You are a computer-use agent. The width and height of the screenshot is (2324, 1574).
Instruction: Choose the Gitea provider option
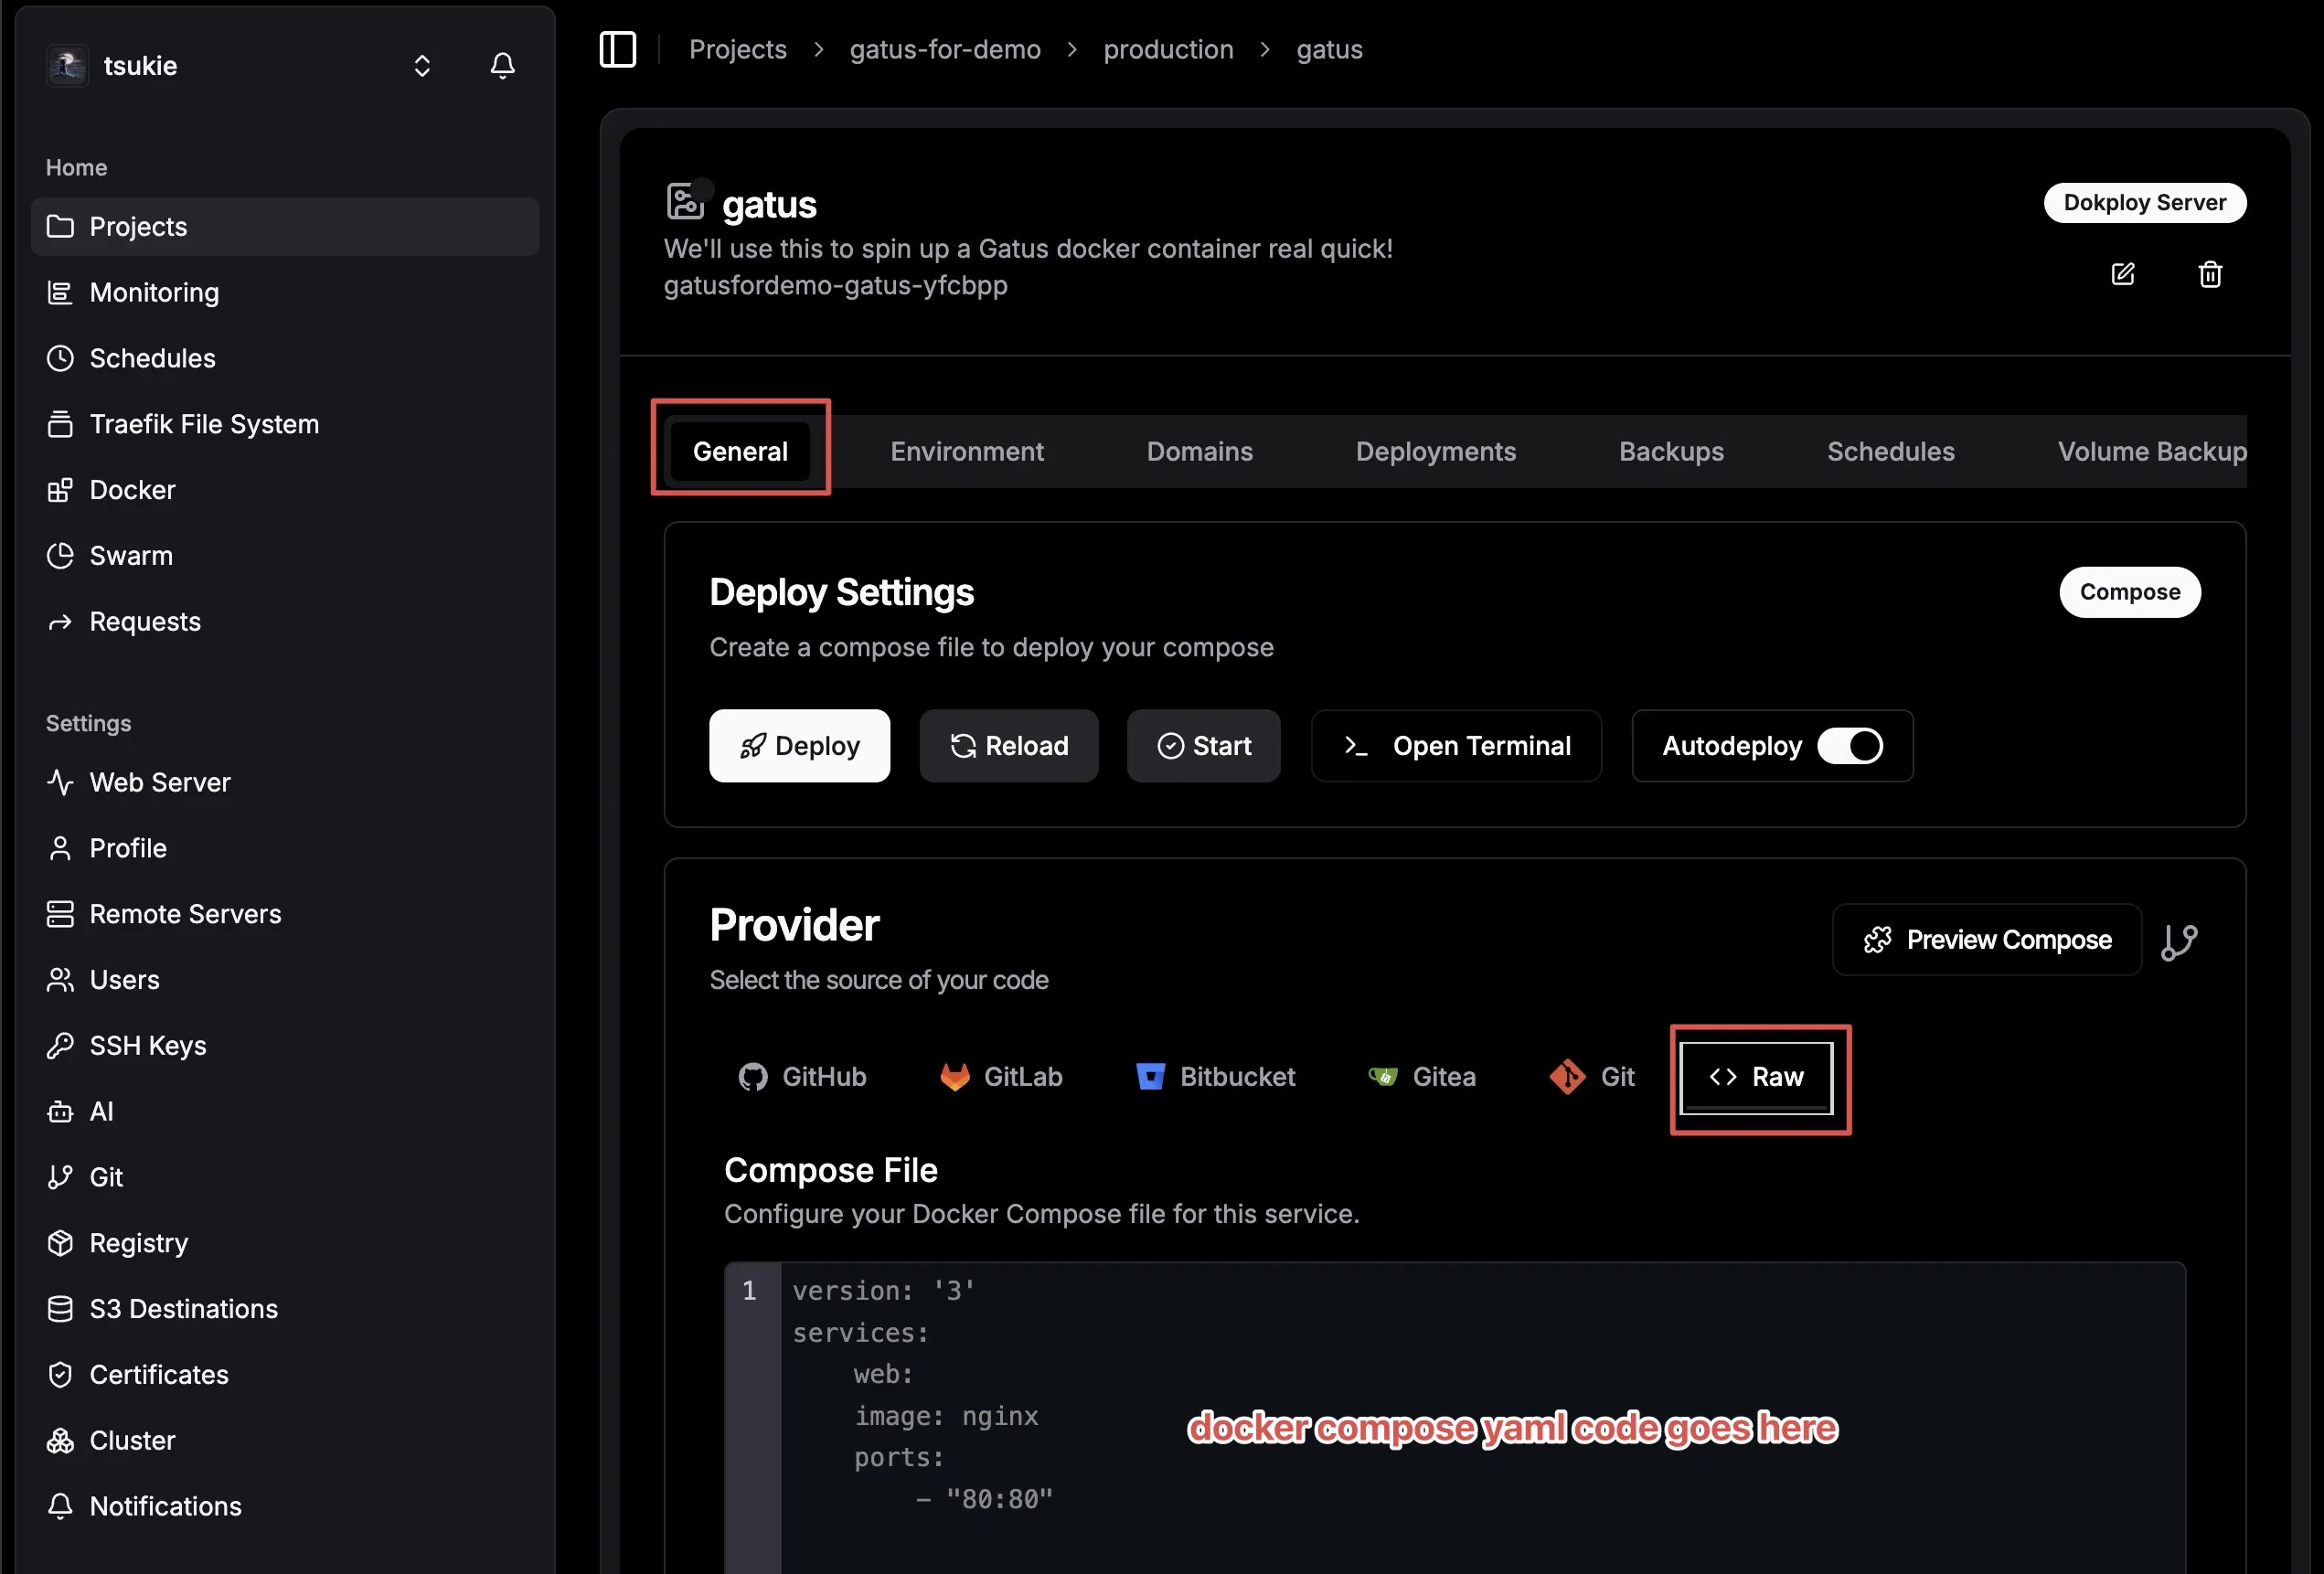coord(1421,1077)
